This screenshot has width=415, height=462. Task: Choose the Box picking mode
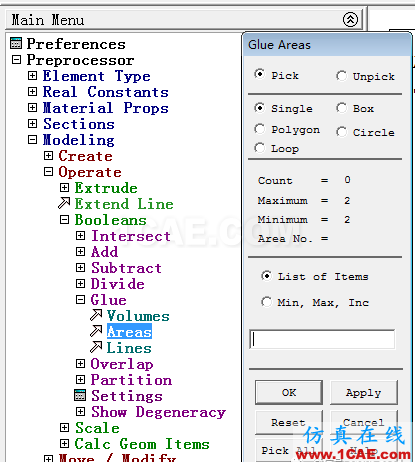pyautogui.click(x=341, y=108)
